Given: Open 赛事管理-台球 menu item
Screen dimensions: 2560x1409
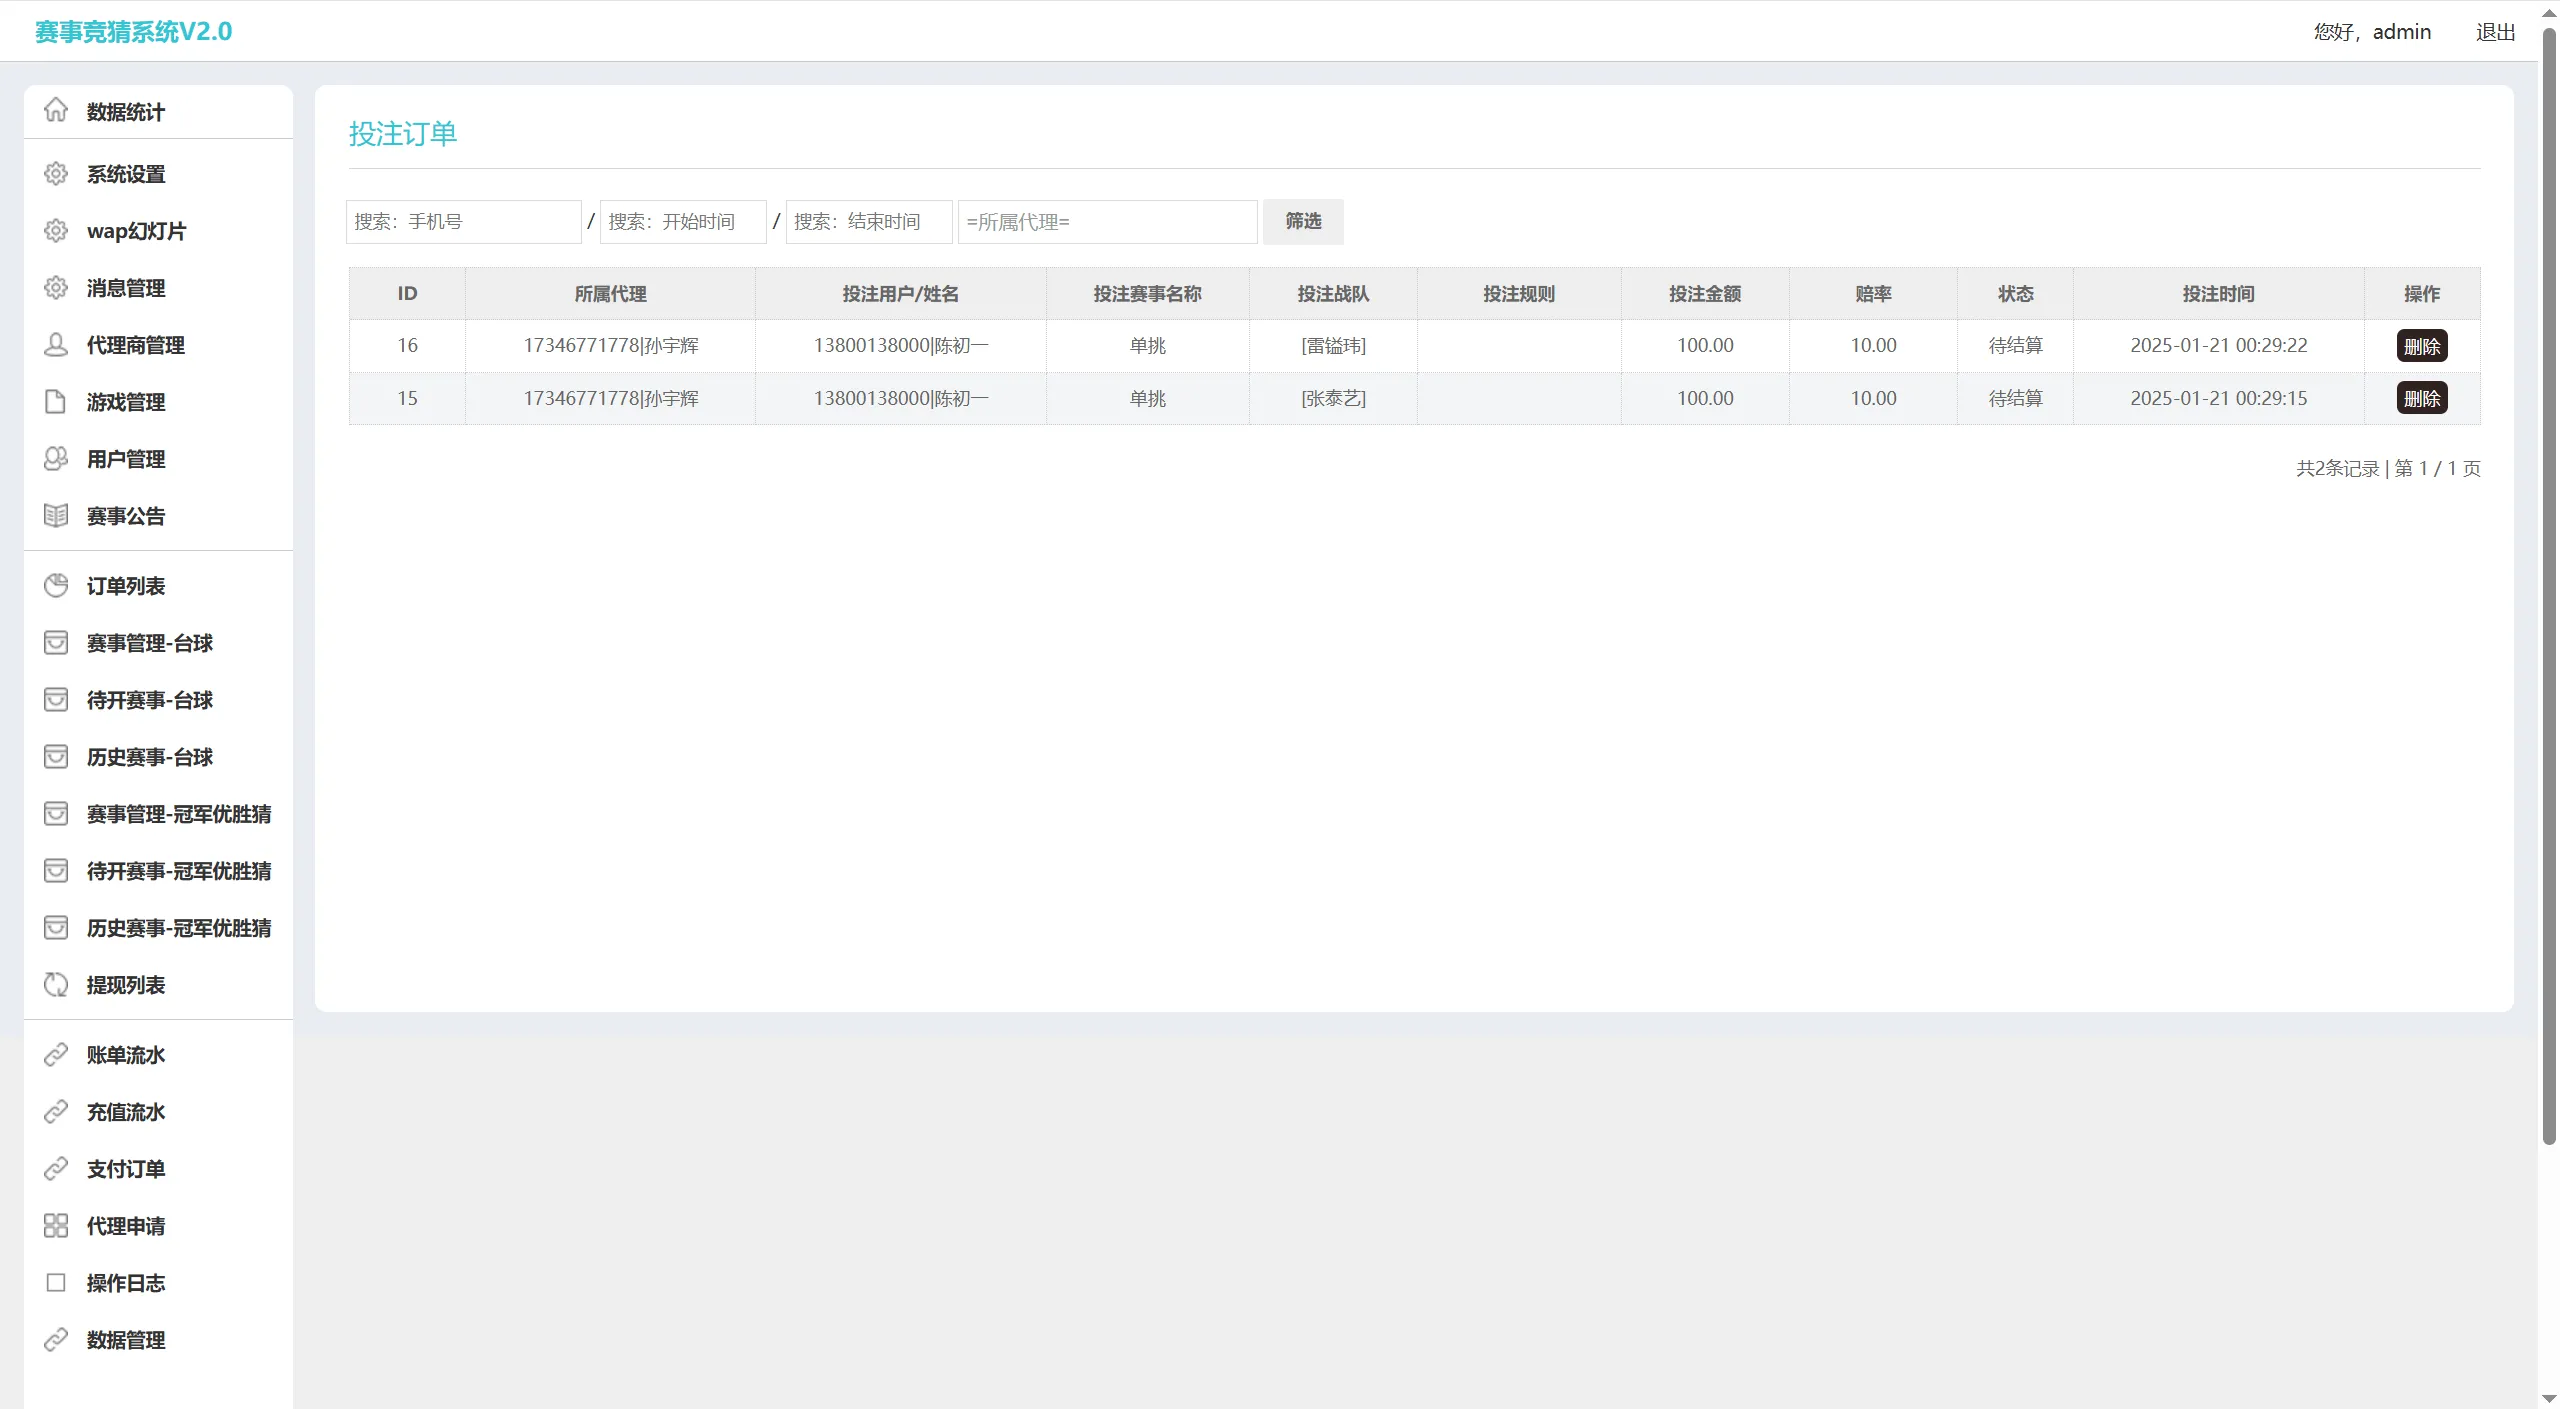Looking at the screenshot, I should 149,643.
